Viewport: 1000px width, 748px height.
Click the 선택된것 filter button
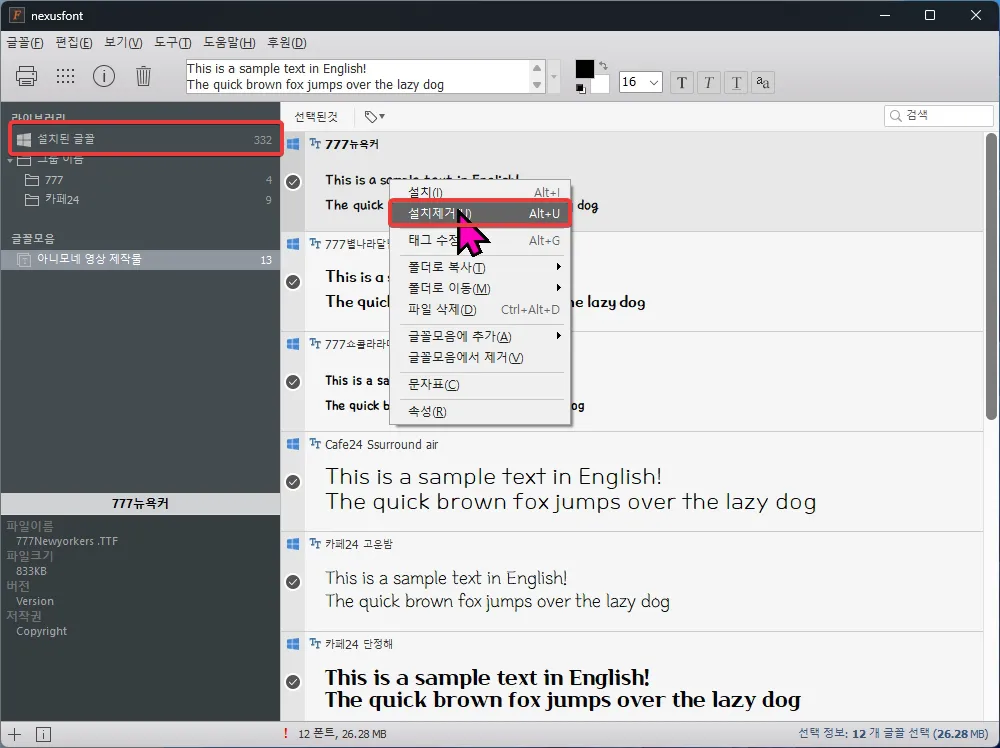316,117
